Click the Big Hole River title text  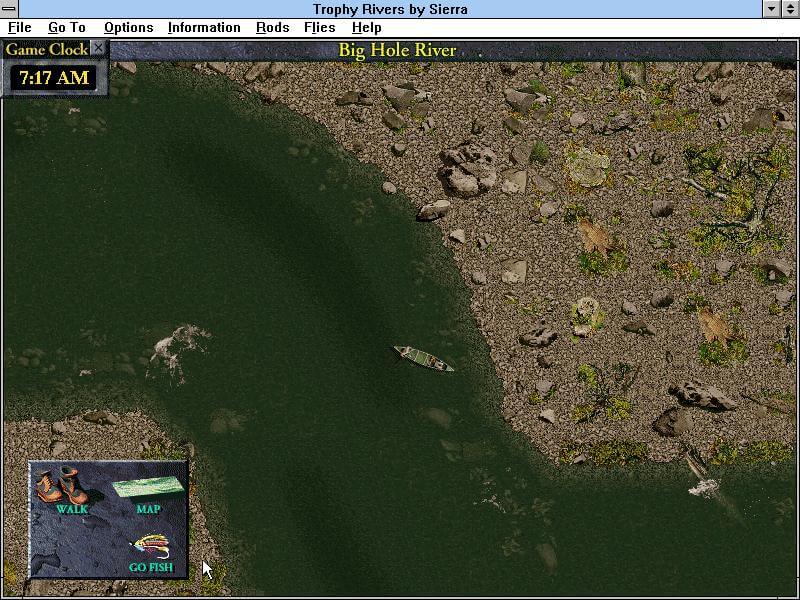397,51
